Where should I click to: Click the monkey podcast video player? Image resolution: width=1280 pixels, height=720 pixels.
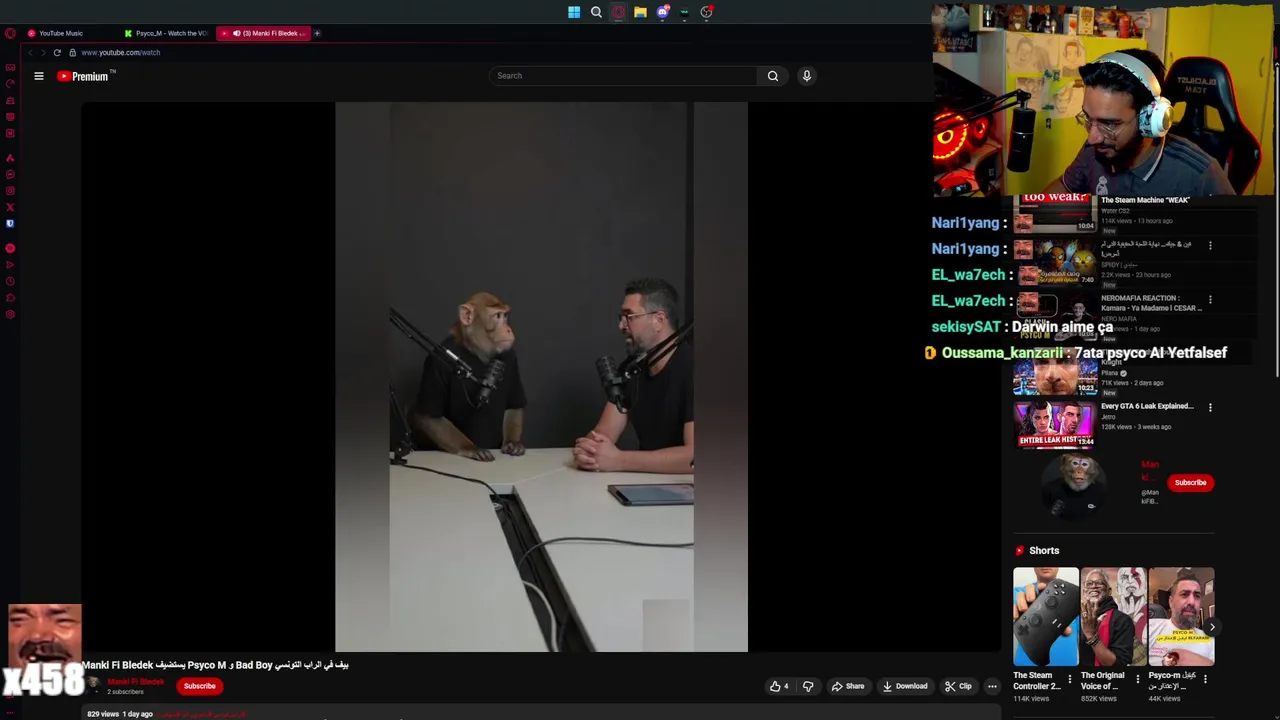(x=541, y=377)
